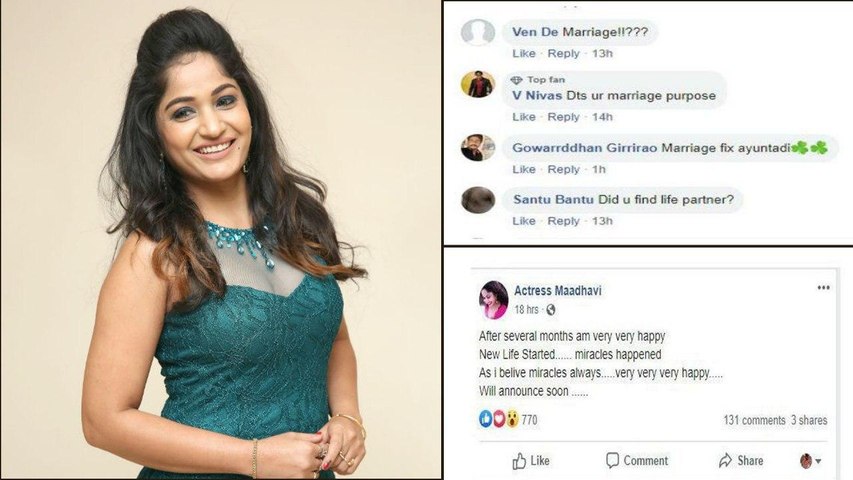
Task: Like Ven De's comment
Action: pyautogui.click(x=524, y=53)
